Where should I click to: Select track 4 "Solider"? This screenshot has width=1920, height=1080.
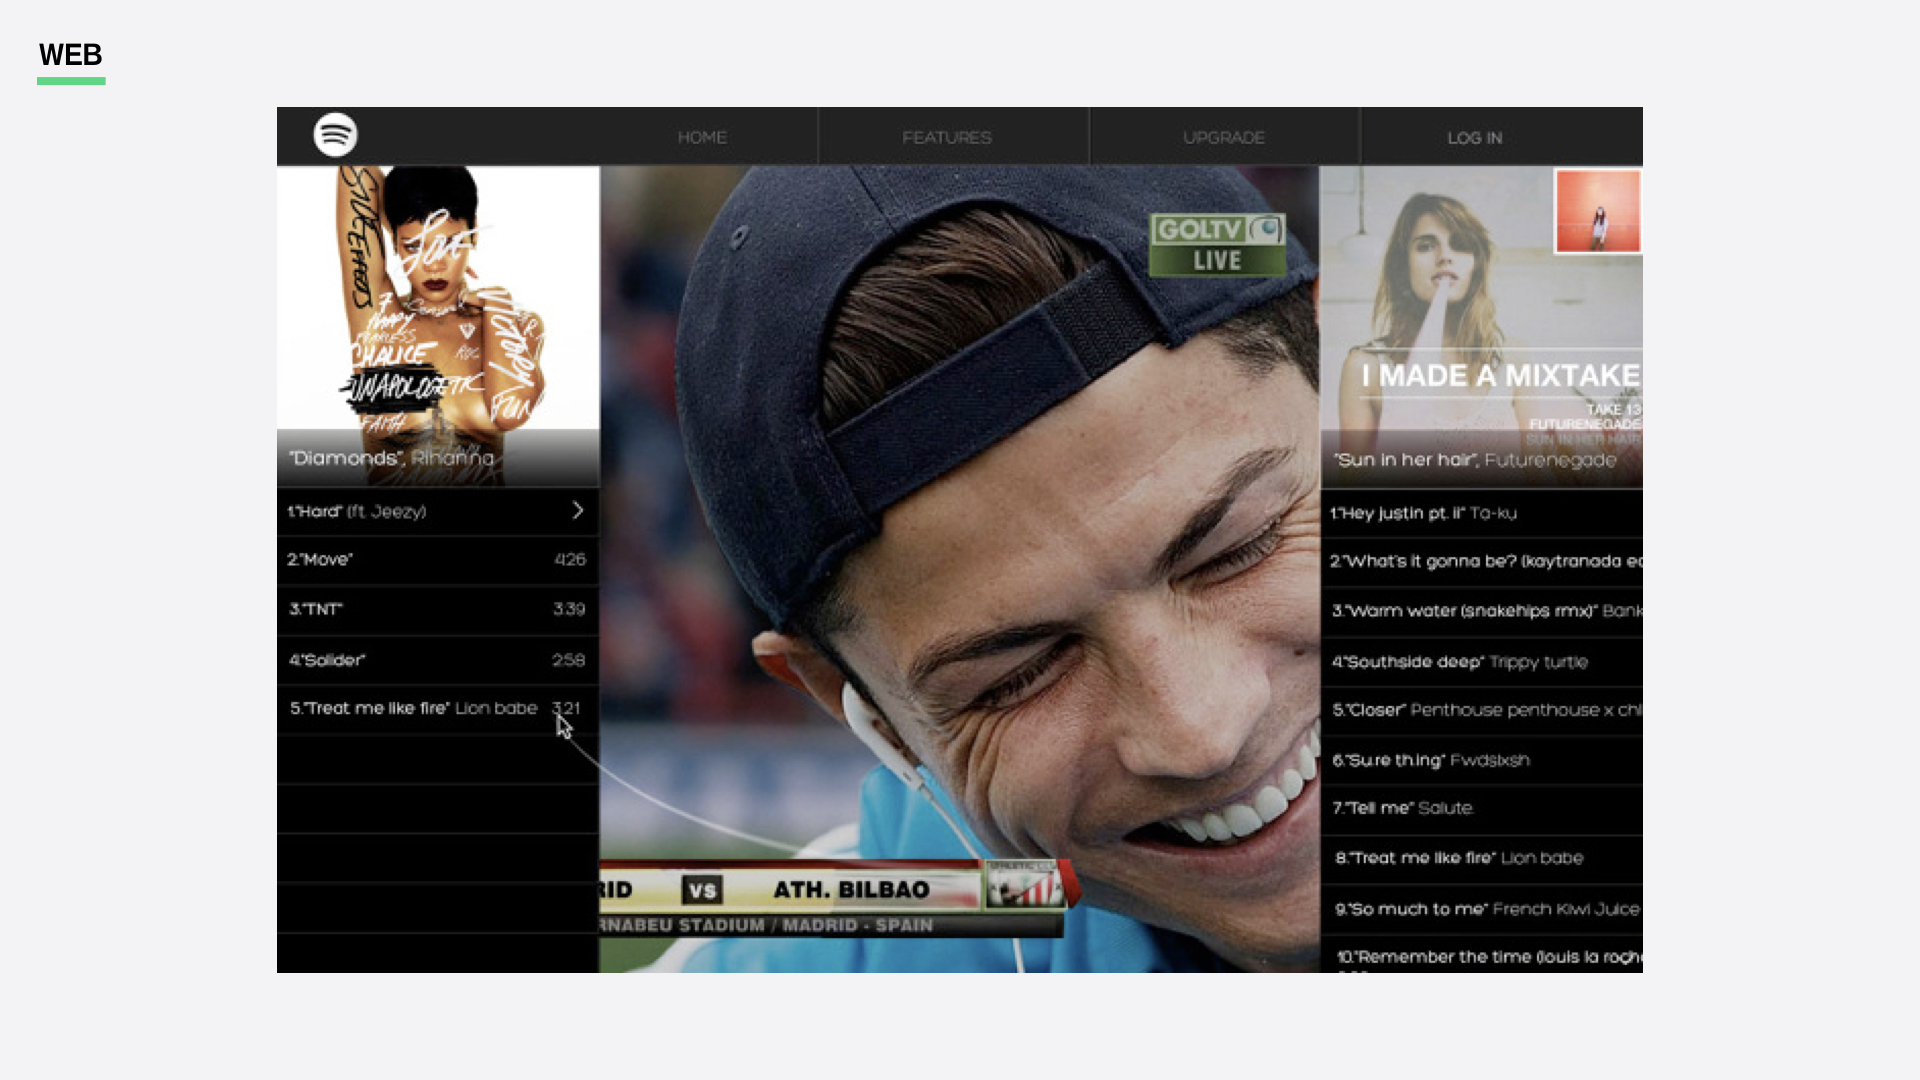pyautogui.click(x=438, y=660)
